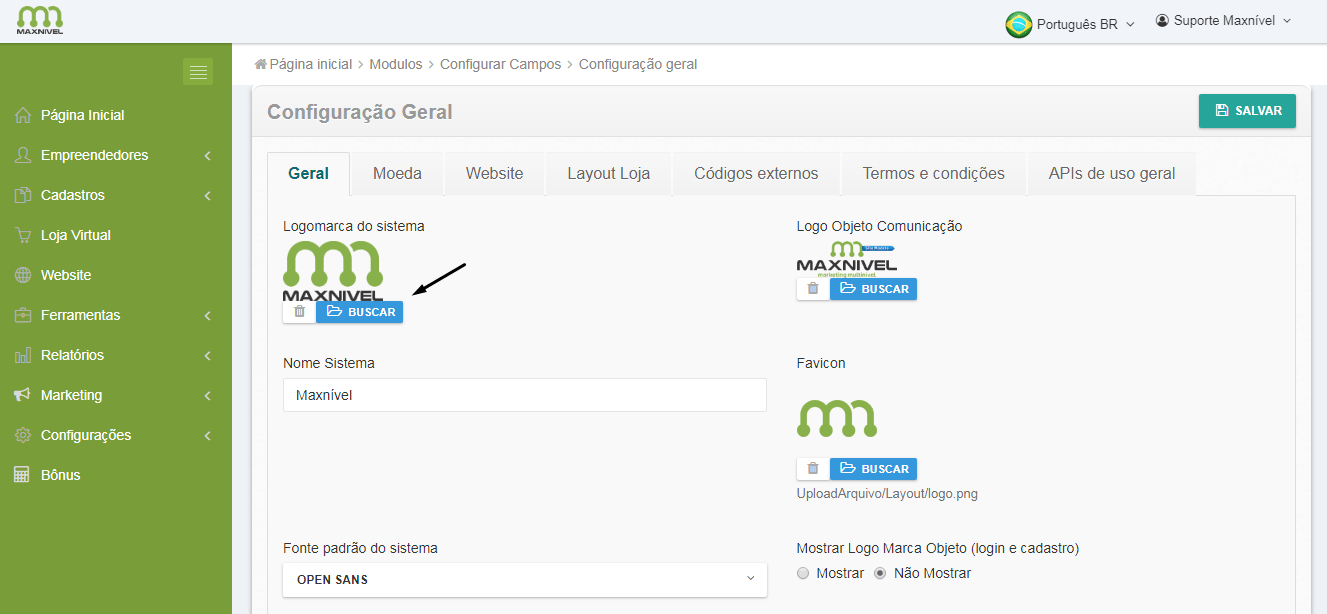Open the Fonte padrão do sistema dropdown

(525, 579)
